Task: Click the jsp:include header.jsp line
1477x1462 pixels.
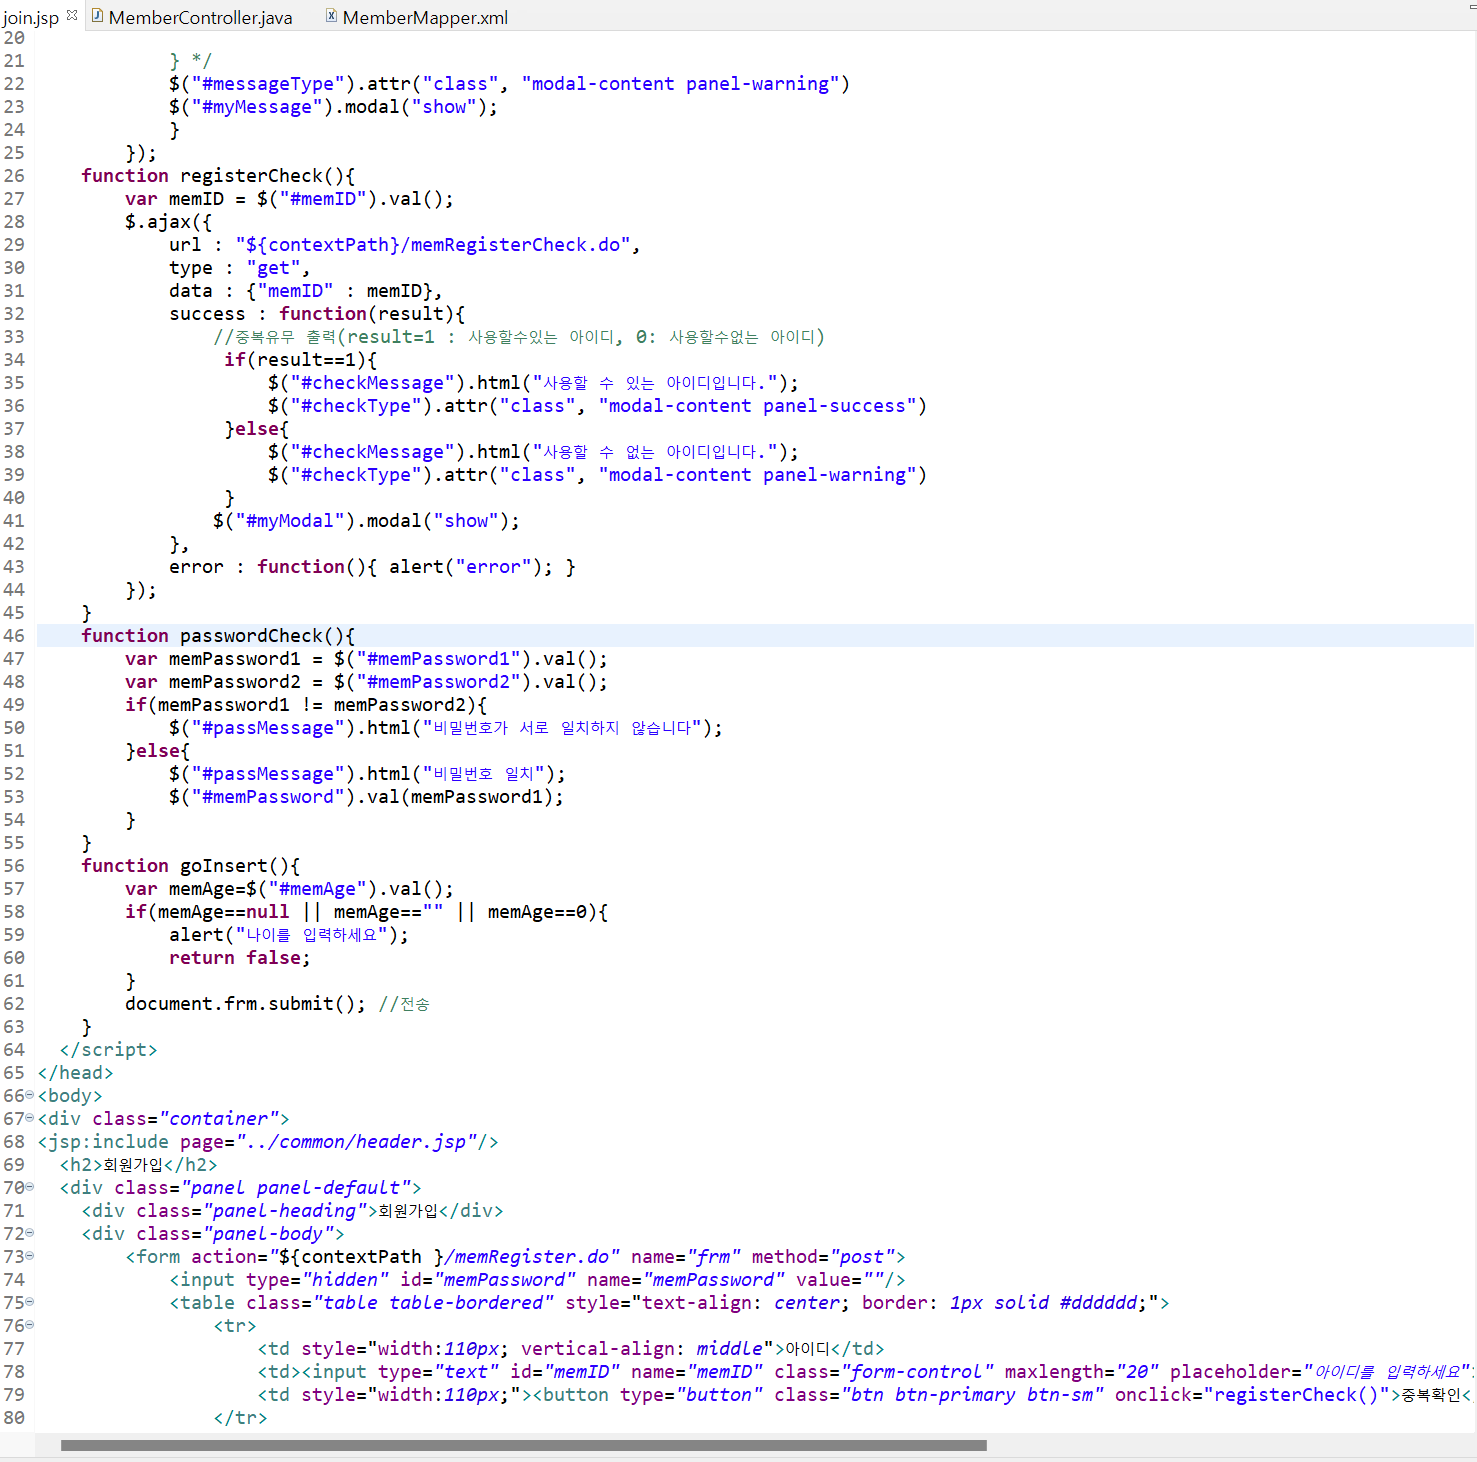Action: pos(268,1142)
